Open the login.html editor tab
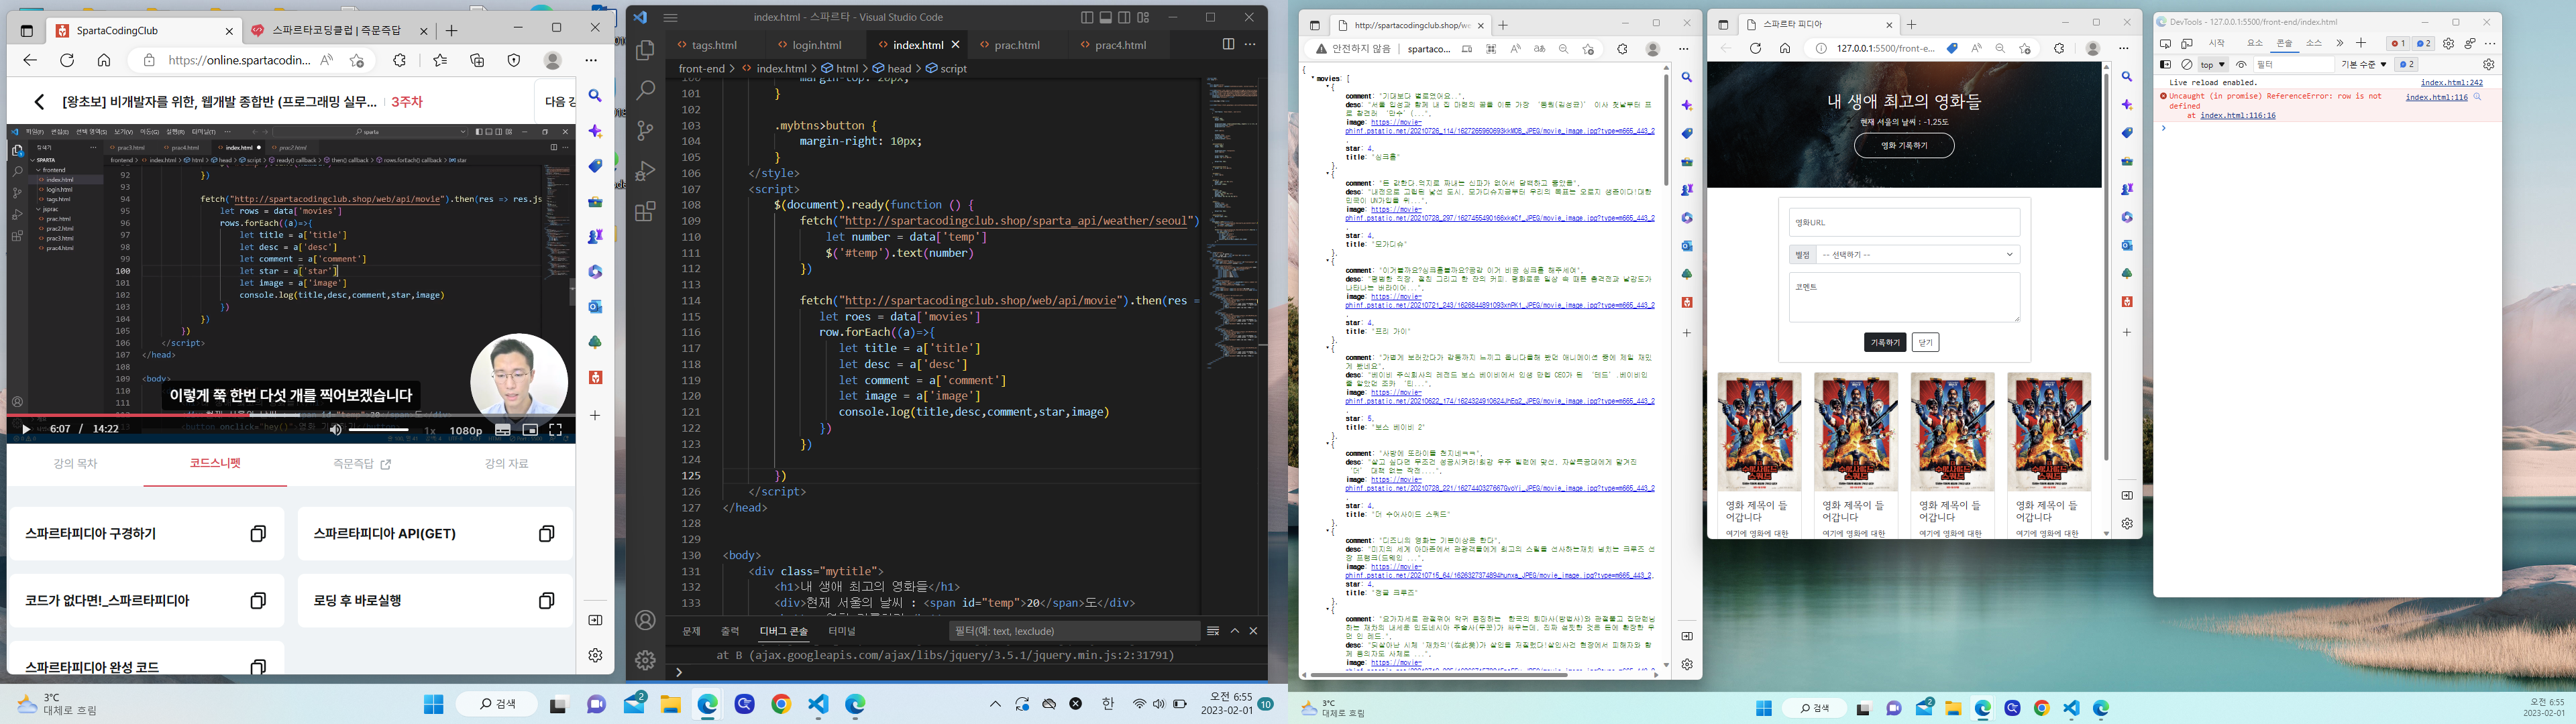The image size is (2576, 724). [816, 45]
